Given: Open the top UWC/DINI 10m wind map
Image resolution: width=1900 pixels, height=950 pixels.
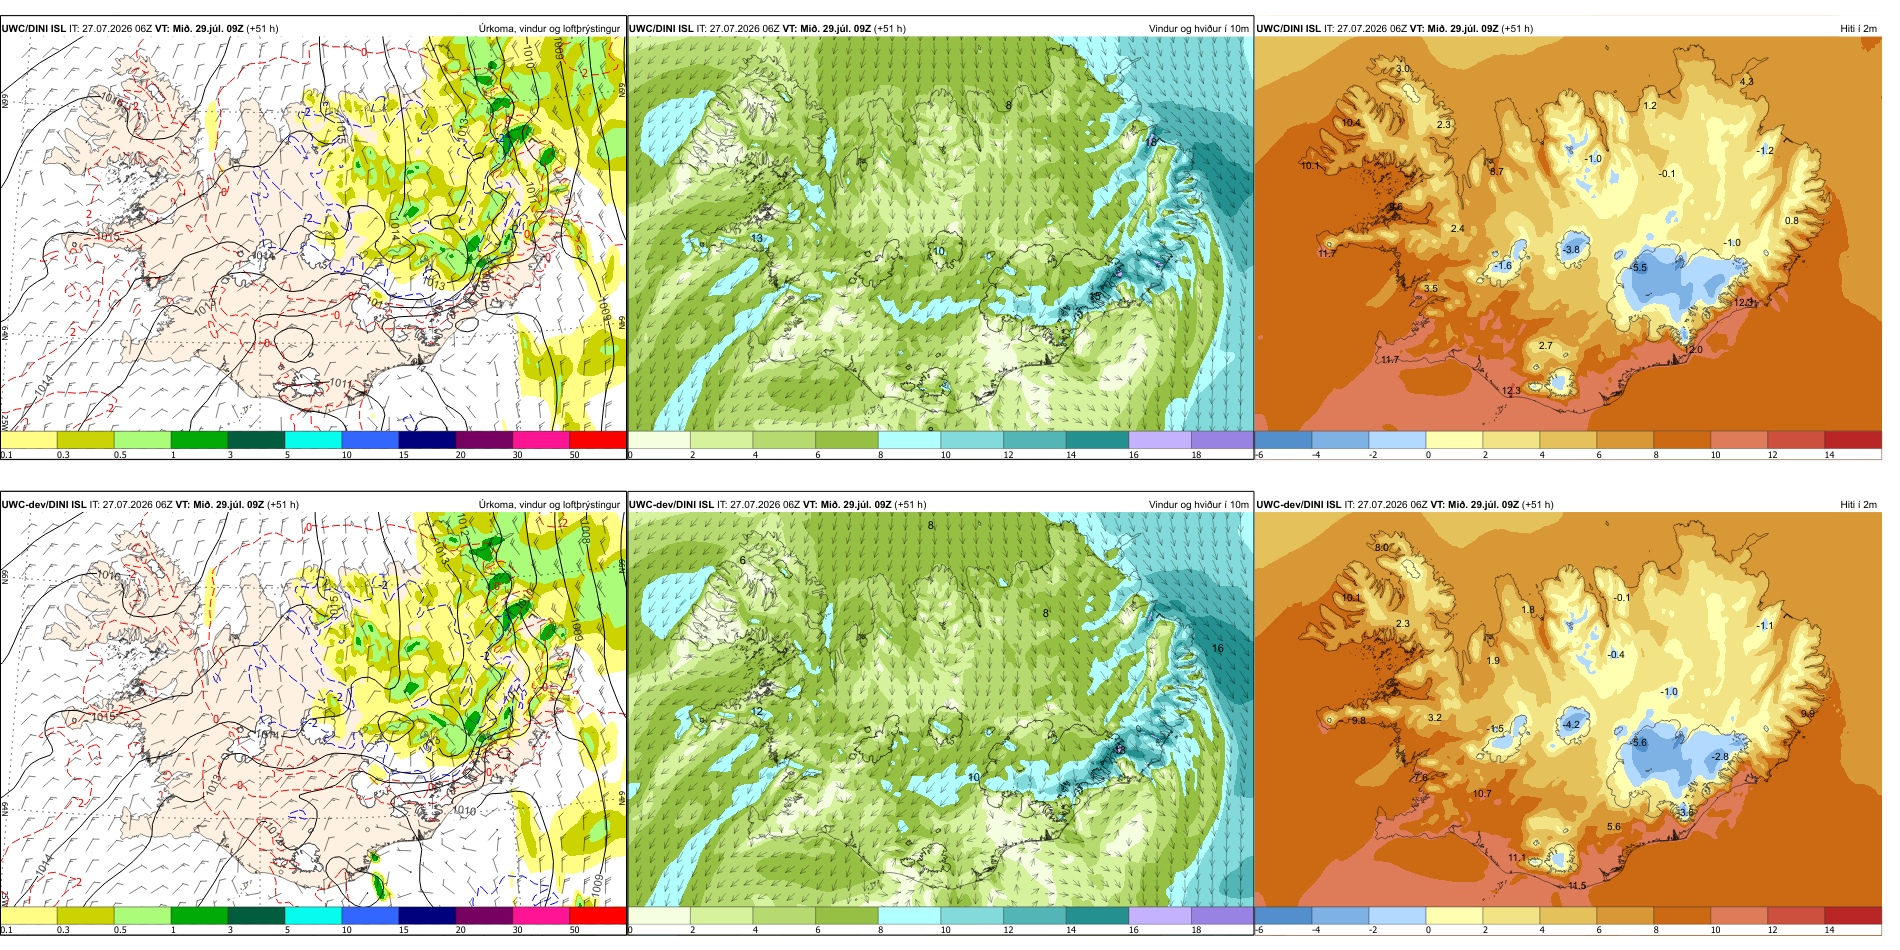Looking at the screenshot, I should tap(940, 234).
